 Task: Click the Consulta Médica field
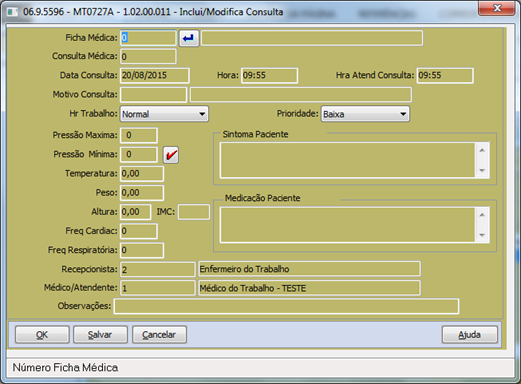[x=148, y=56]
